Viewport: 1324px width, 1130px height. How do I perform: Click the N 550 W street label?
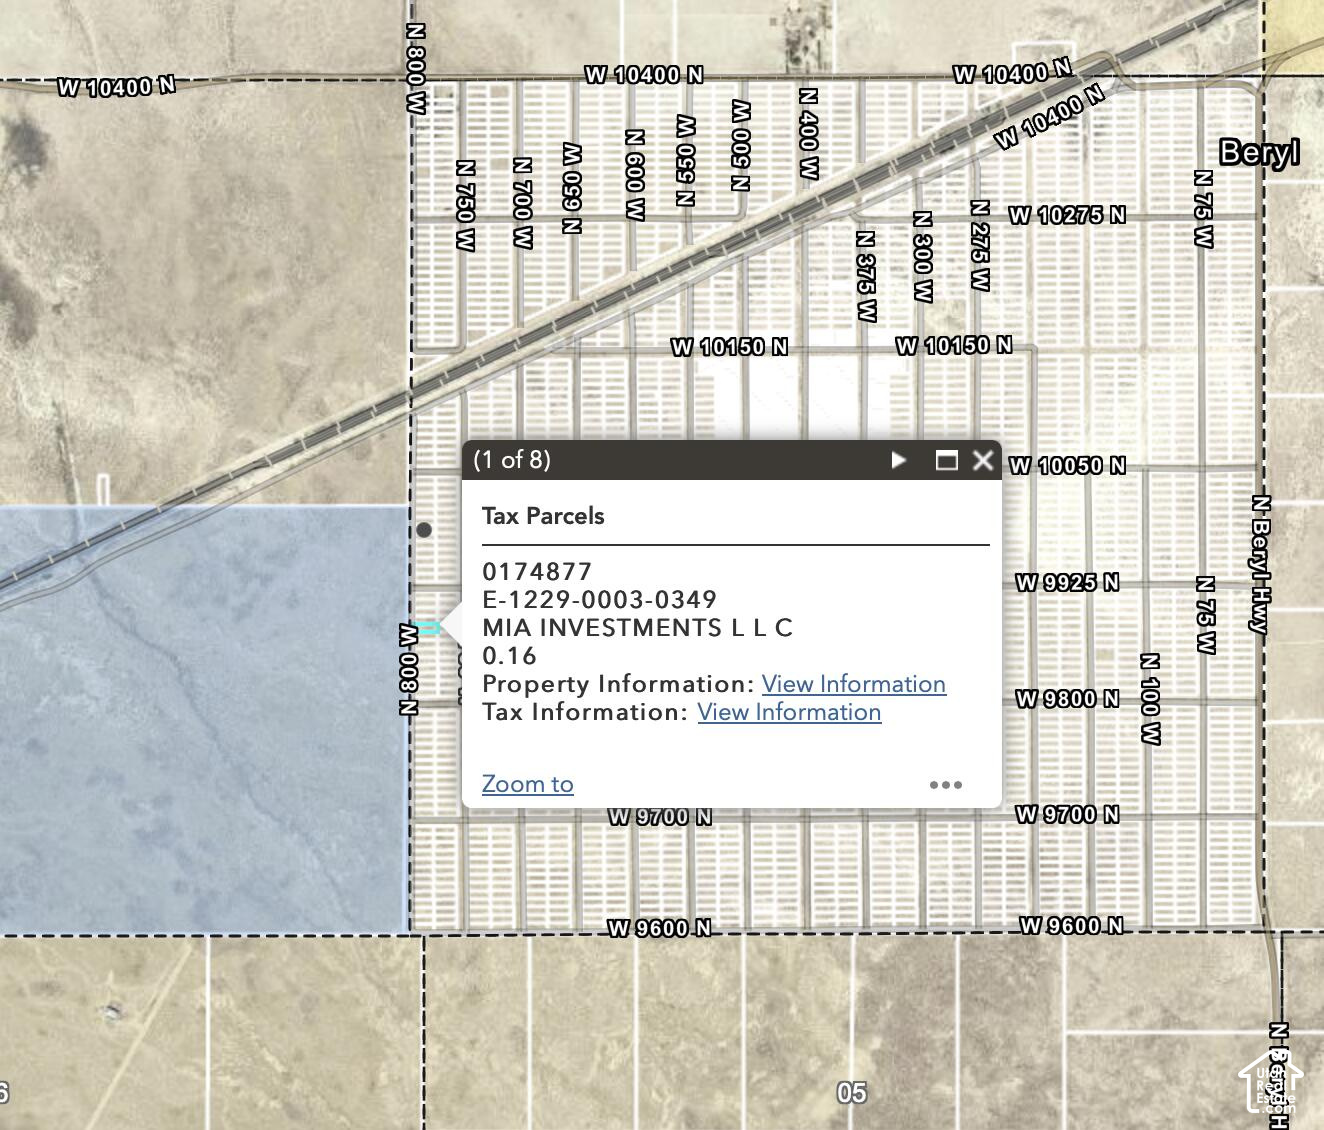tap(685, 160)
